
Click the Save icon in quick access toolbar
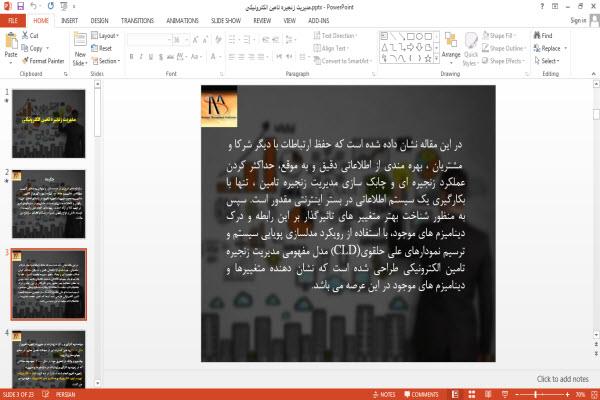click(x=20, y=6)
